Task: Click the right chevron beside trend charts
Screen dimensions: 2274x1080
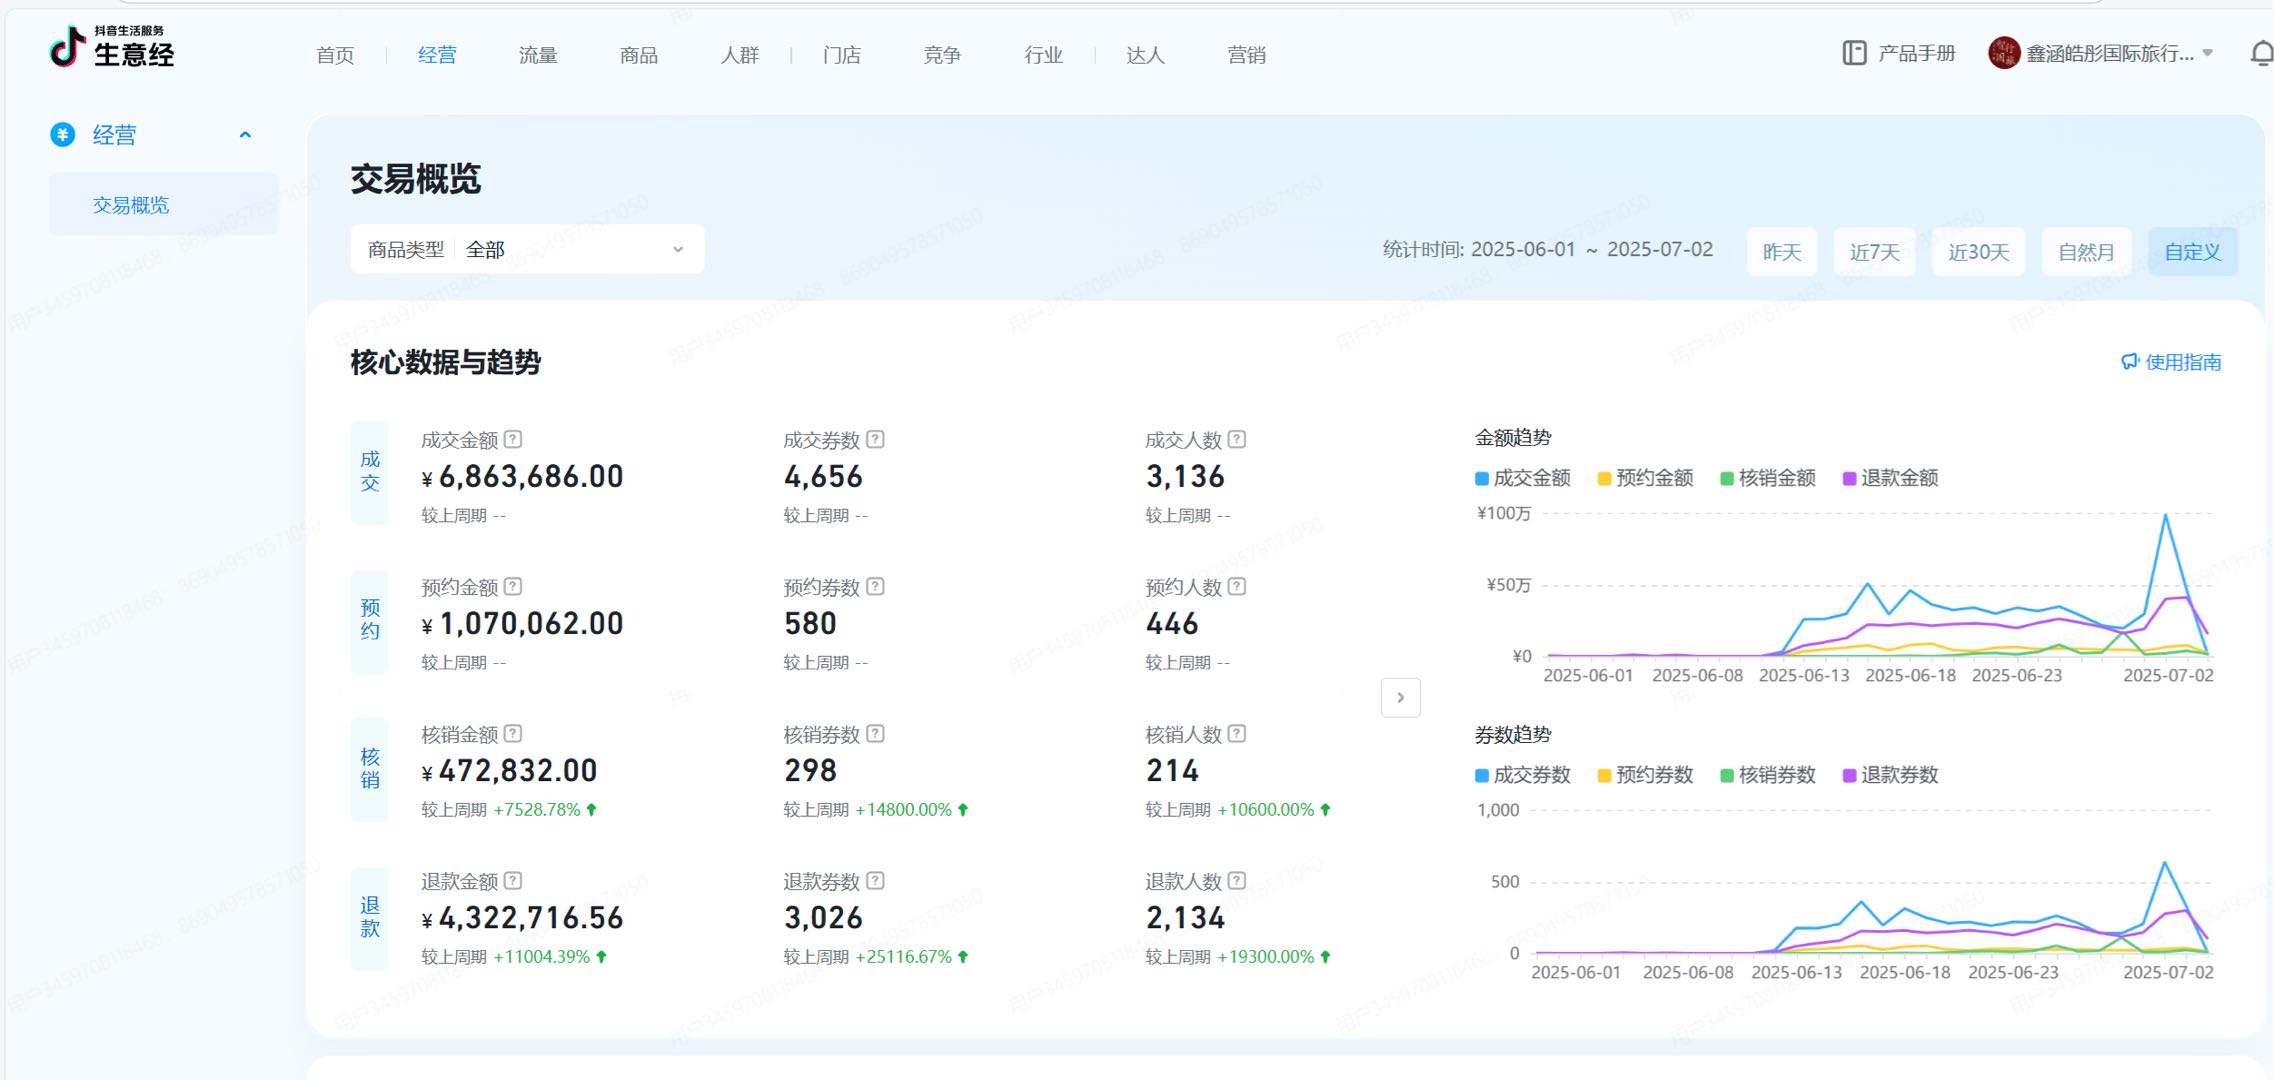Action: (1400, 697)
